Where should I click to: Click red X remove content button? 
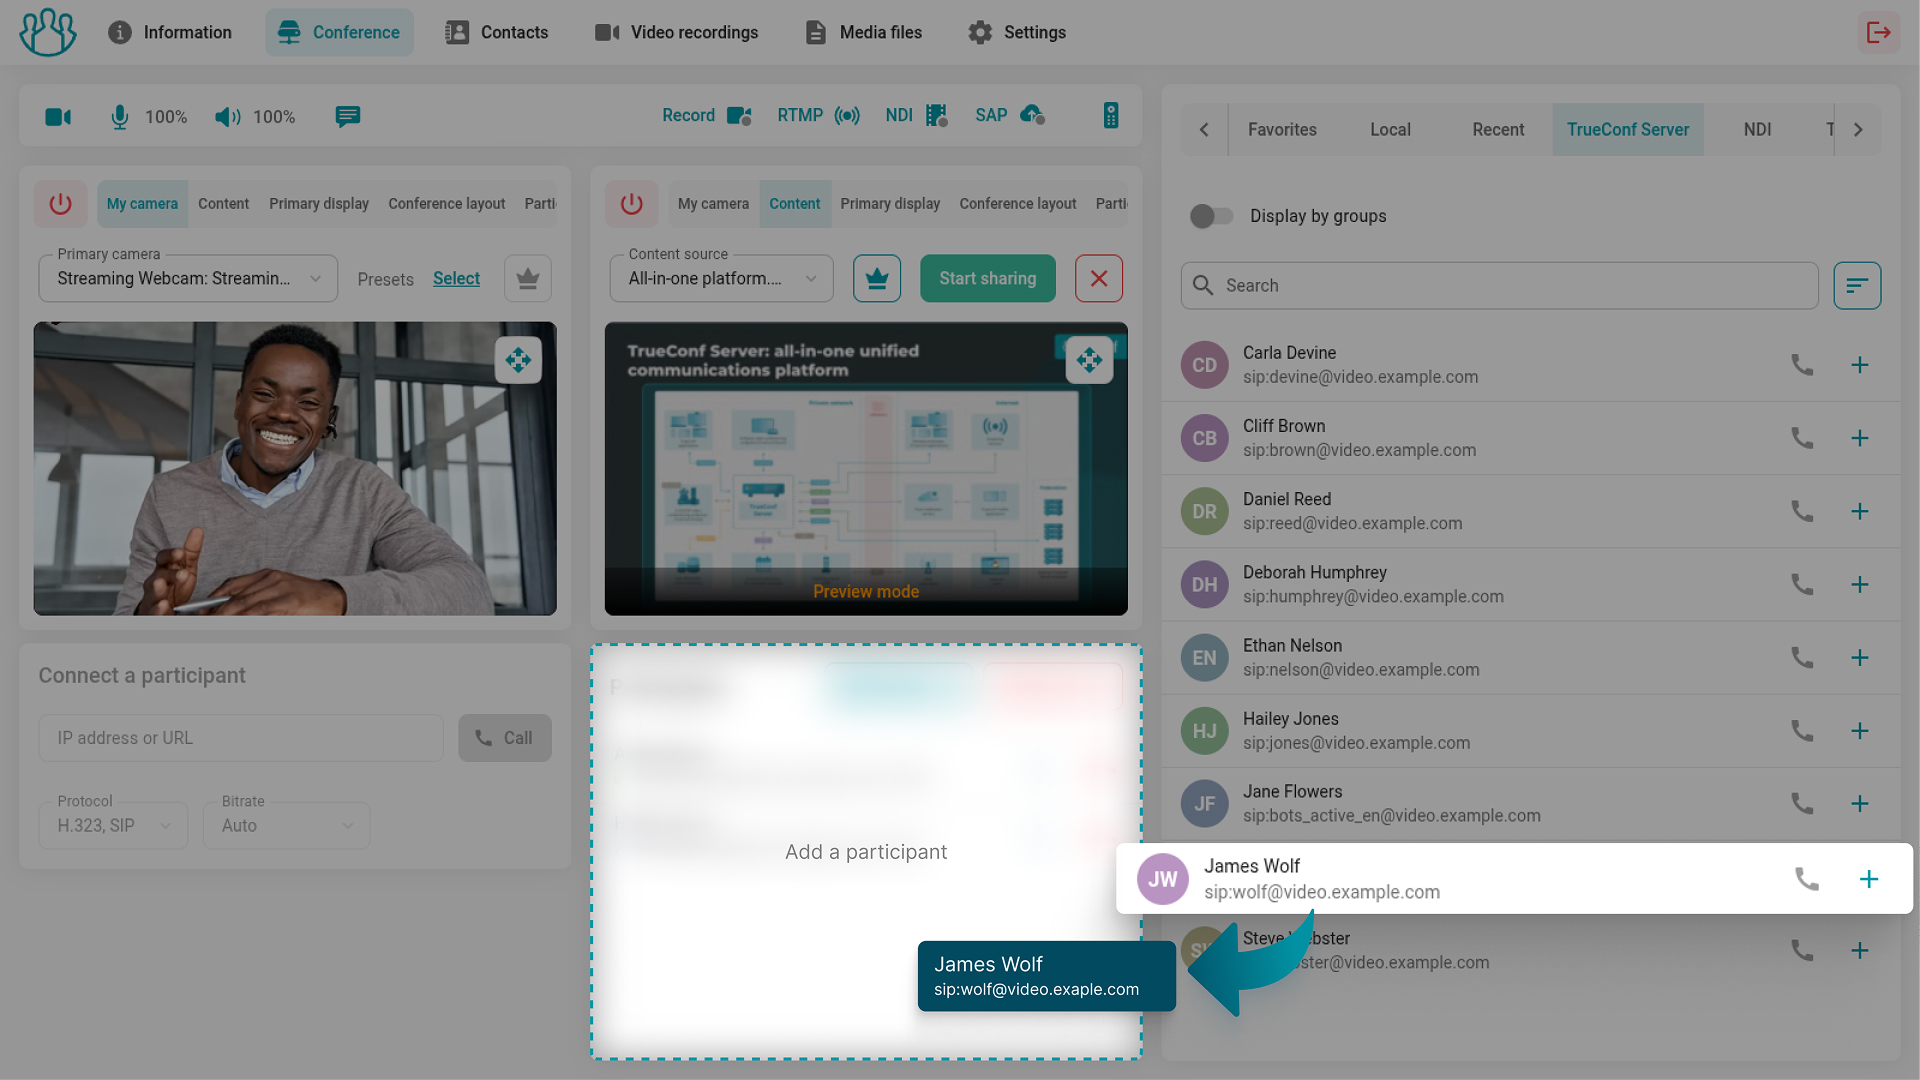point(1099,279)
